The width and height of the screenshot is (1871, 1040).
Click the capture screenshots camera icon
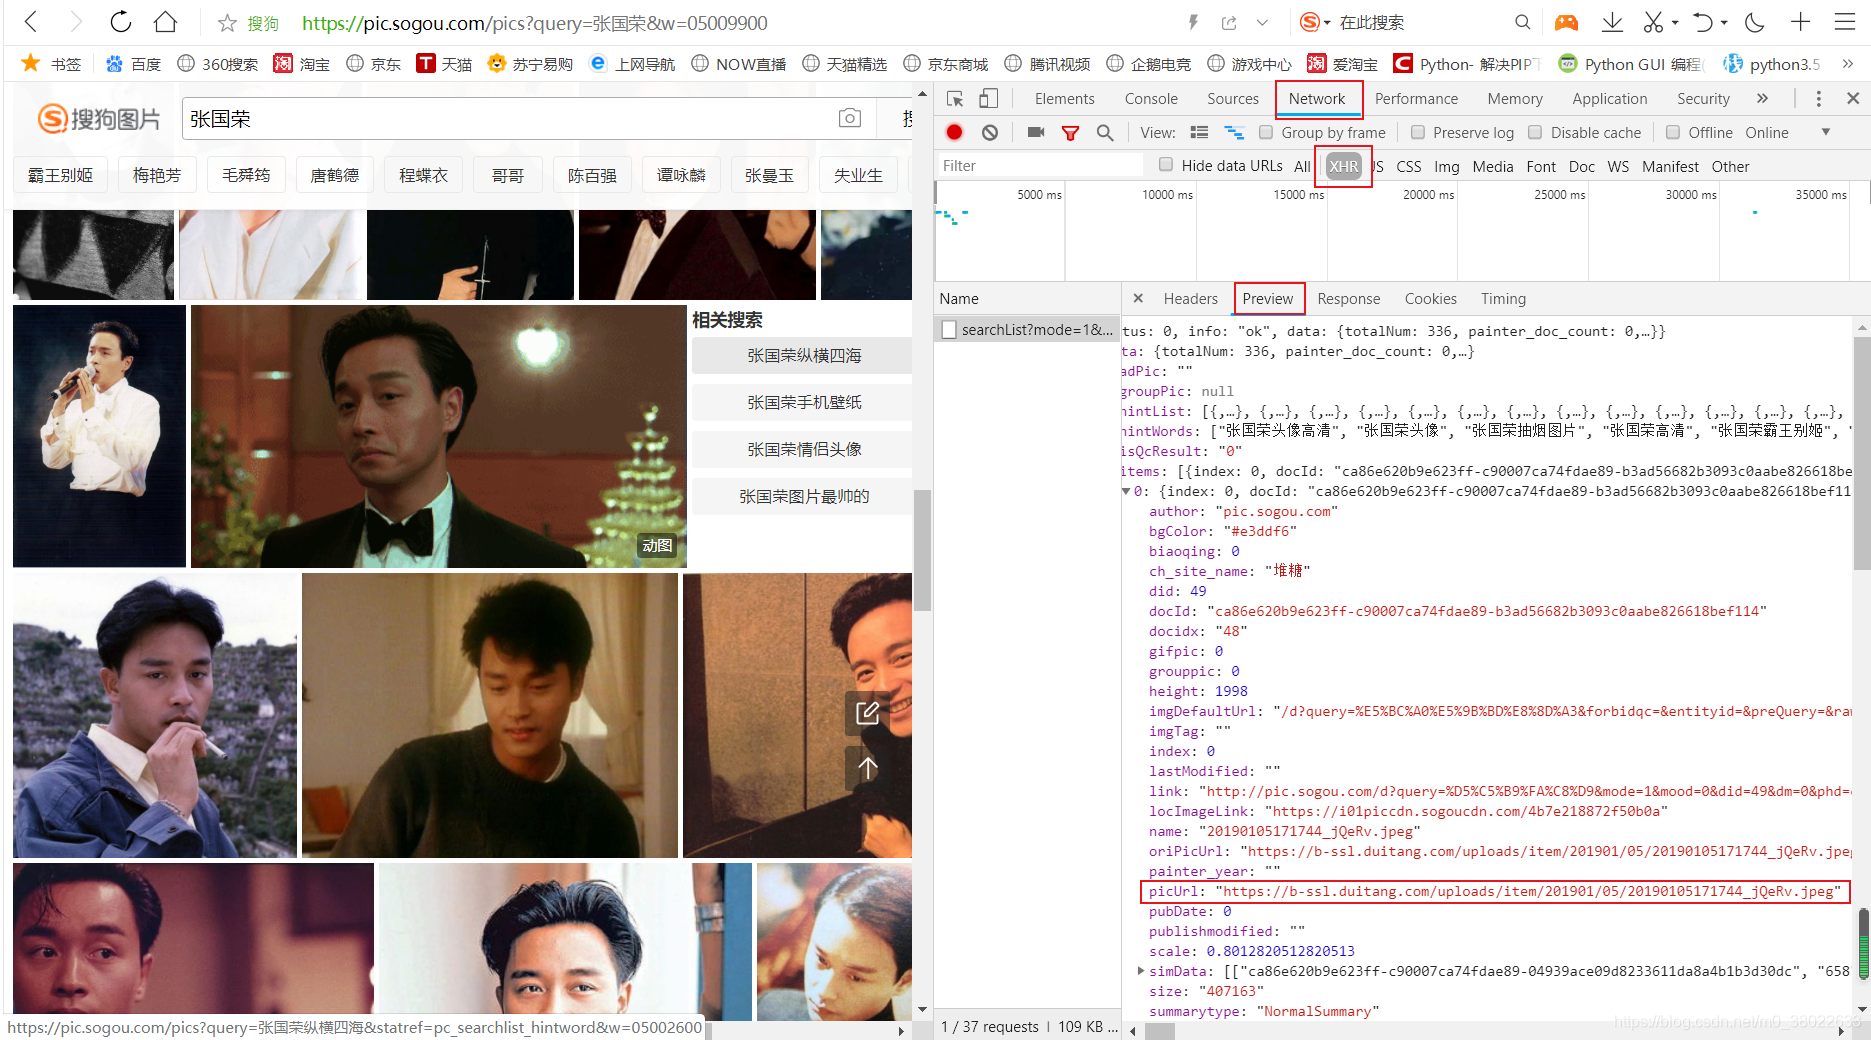point(1036,132)
